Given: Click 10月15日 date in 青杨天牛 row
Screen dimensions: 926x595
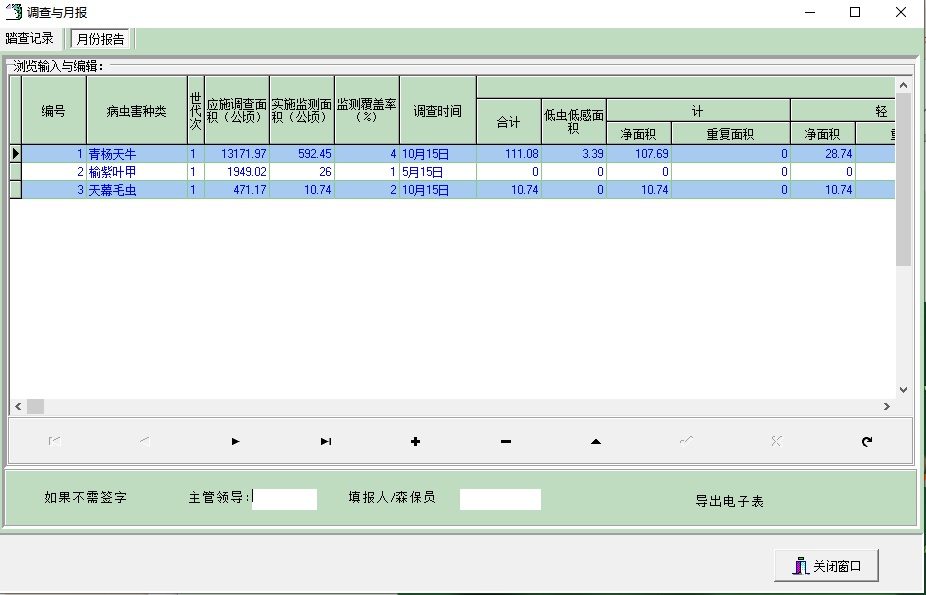Looking at the screenshot, I should (x=438, y=153).
